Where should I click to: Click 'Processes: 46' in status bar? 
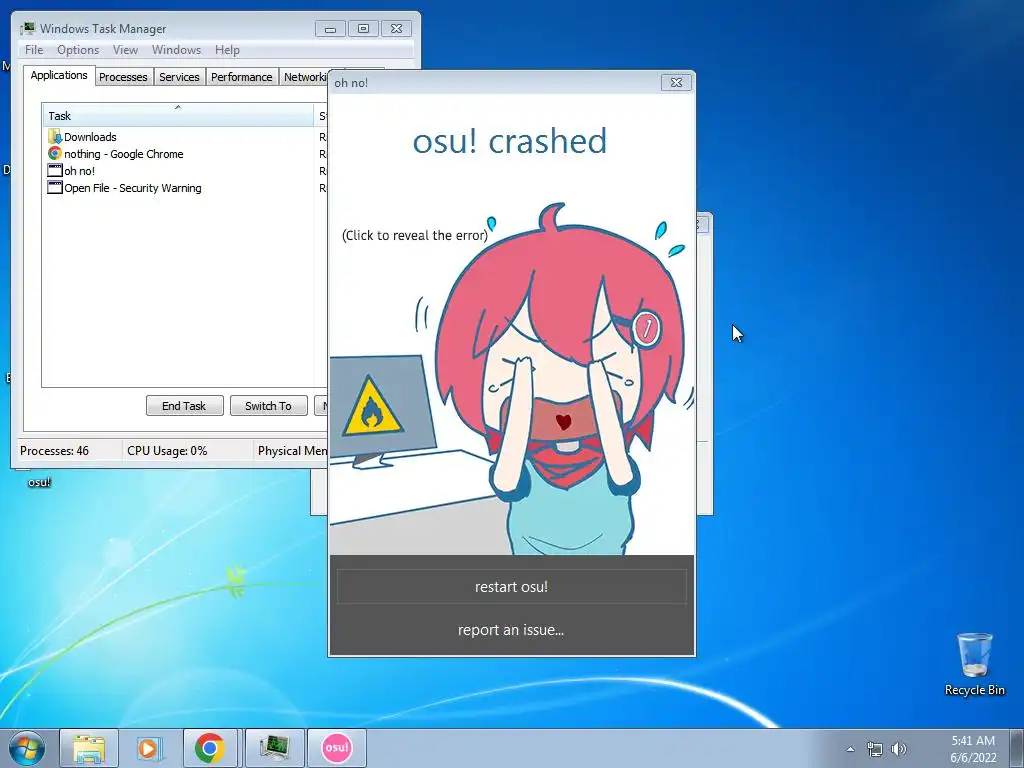click(54, 451)
